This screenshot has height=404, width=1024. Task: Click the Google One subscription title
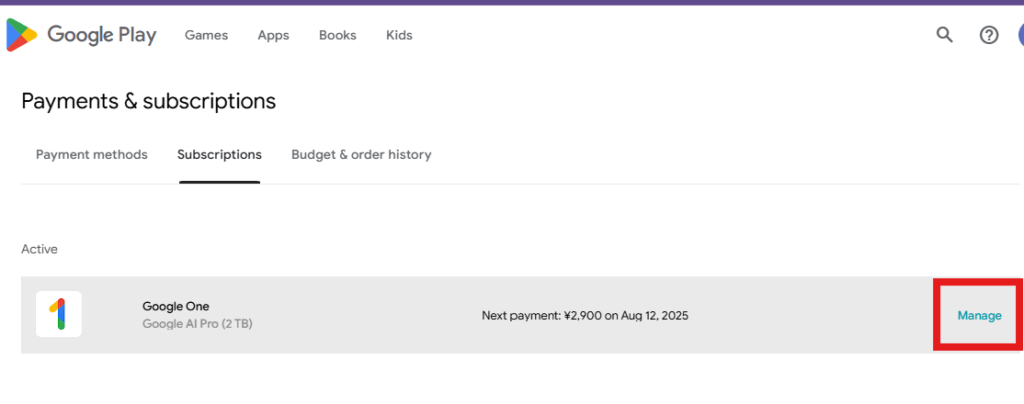click(176, 306)
